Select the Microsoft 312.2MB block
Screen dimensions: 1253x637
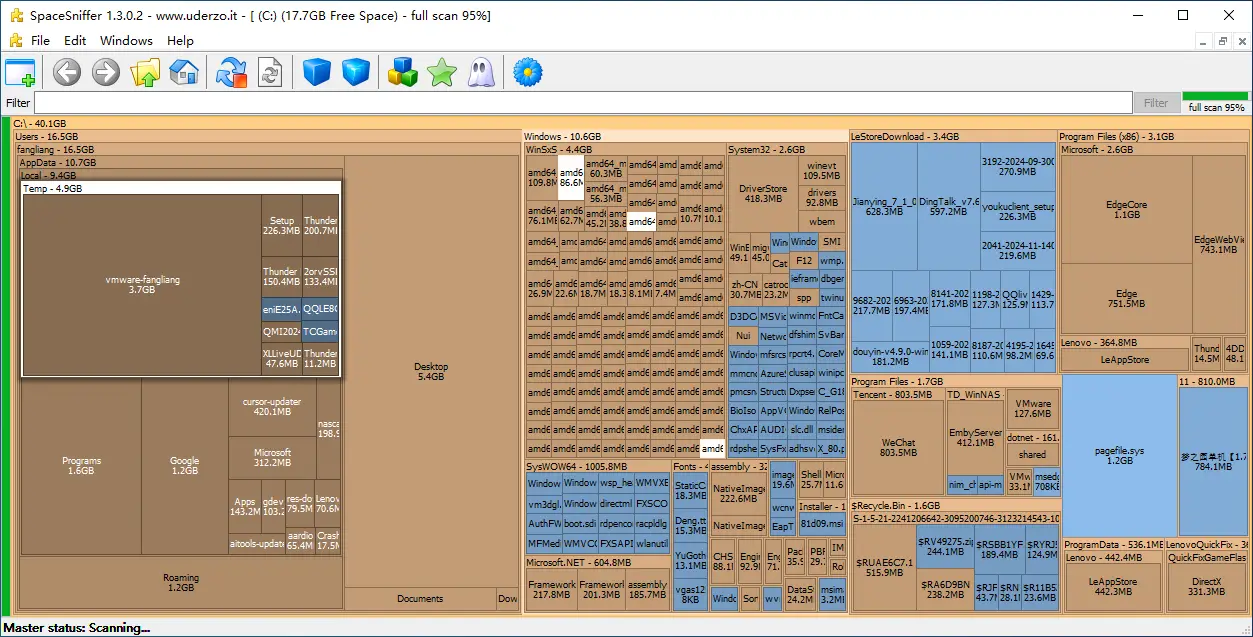(x=272, y=458)
